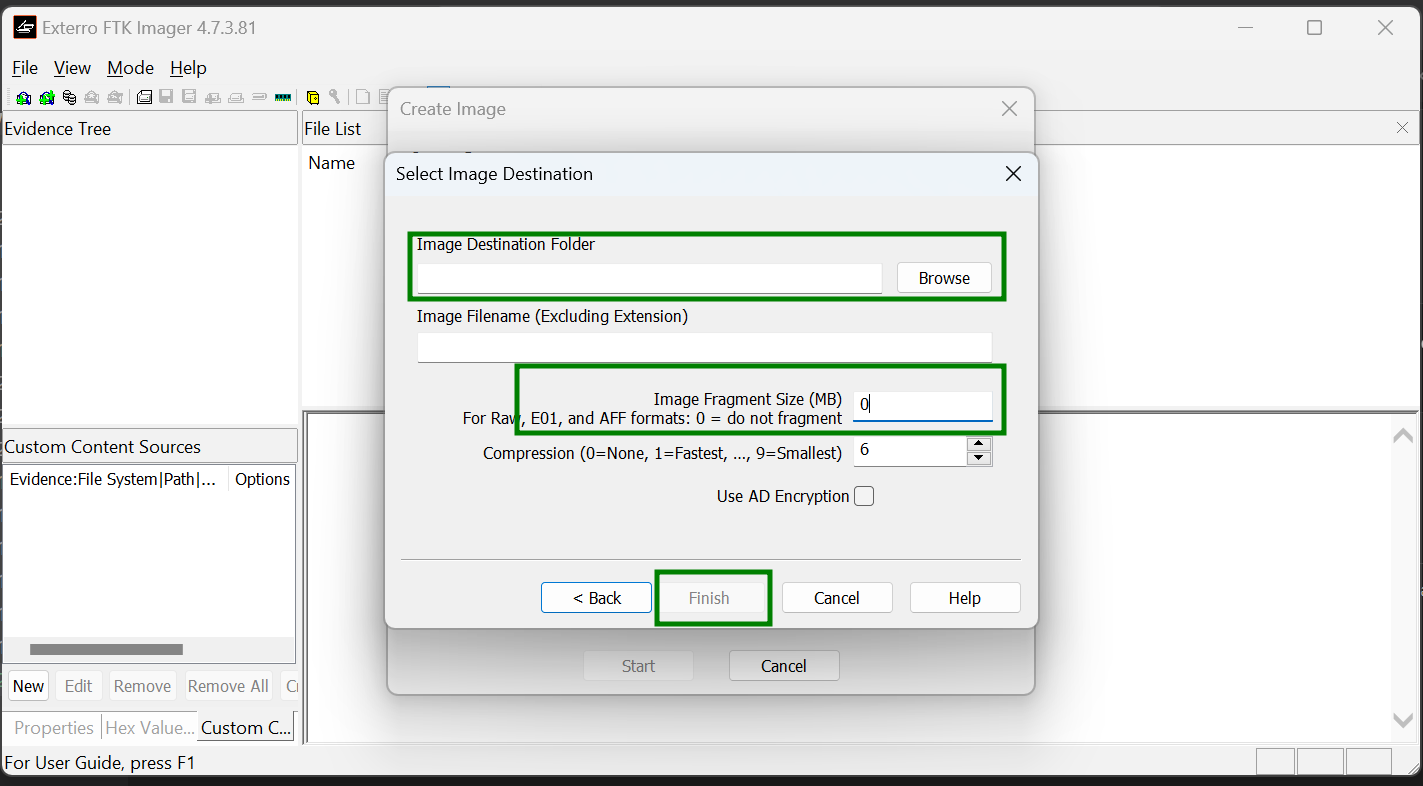Increase compression with the up arrow
This screenshot has width=1423, height=786.
point(980,445)
